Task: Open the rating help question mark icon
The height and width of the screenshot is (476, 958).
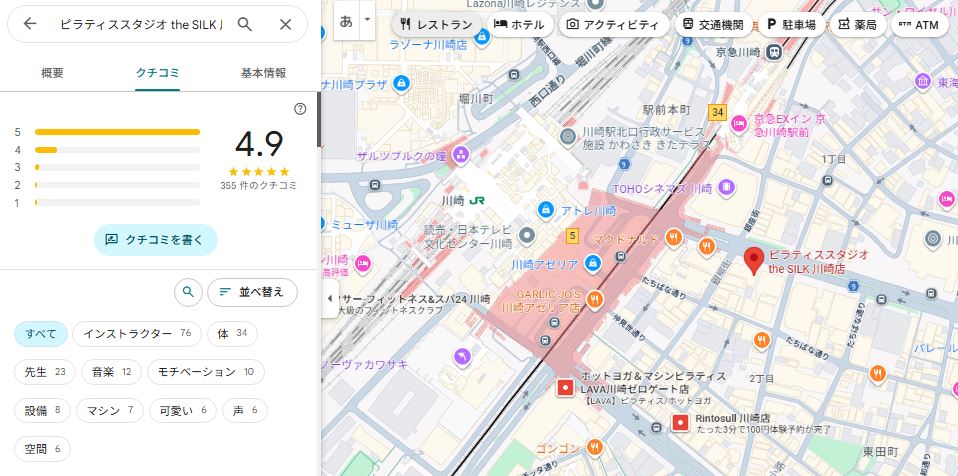Action: click(300, 109)
